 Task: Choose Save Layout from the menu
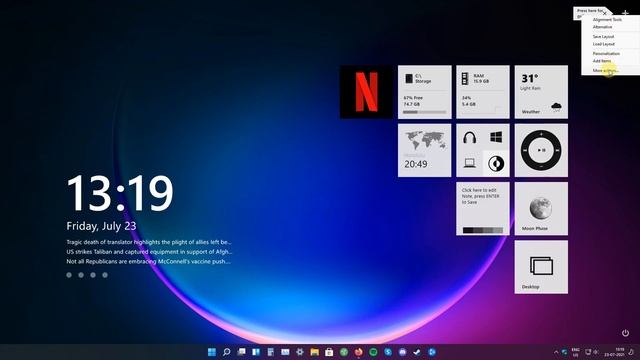(x=603, y=37)
